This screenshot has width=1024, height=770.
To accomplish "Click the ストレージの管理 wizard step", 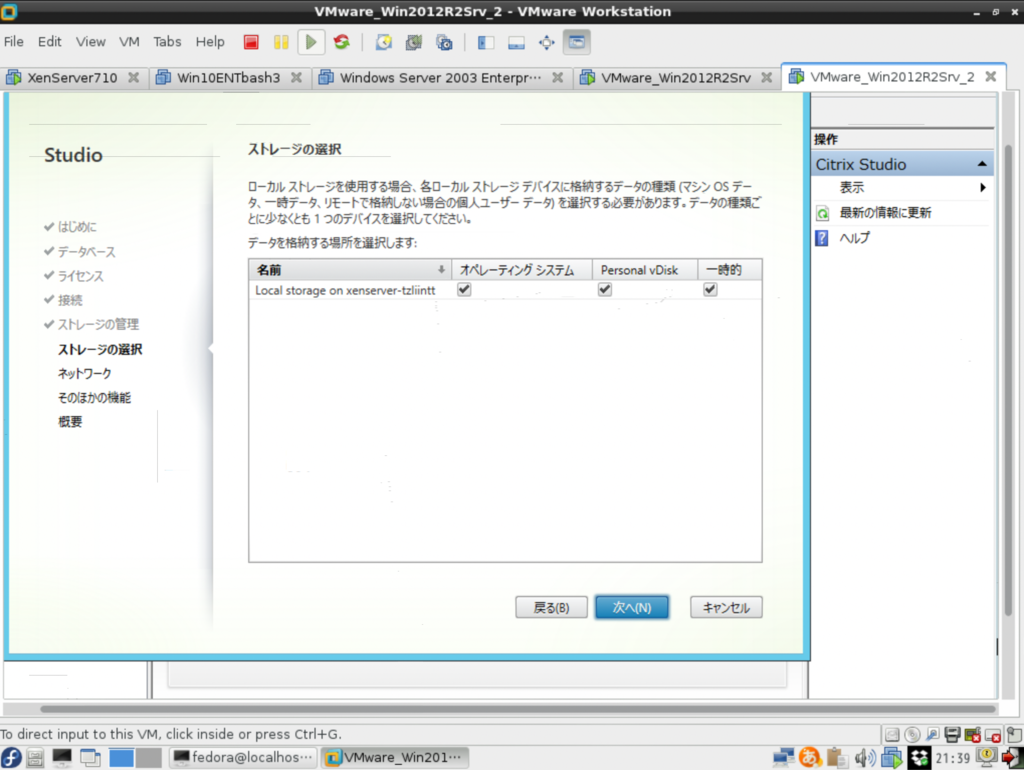I will [98, 325].
